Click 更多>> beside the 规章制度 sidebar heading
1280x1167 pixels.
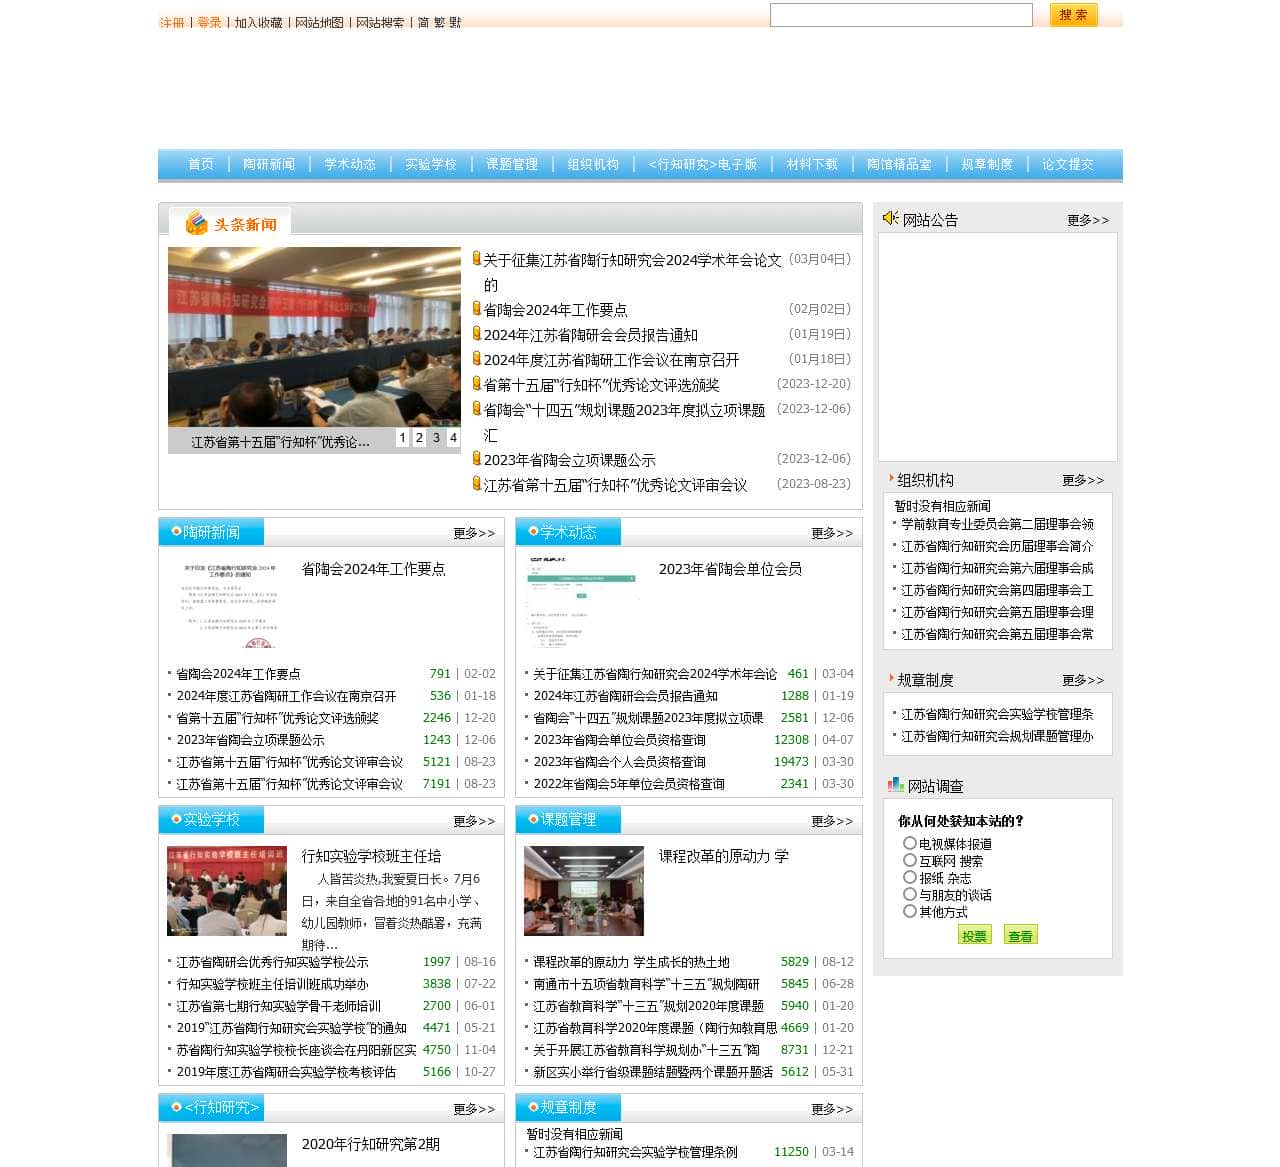point(1083,680)
